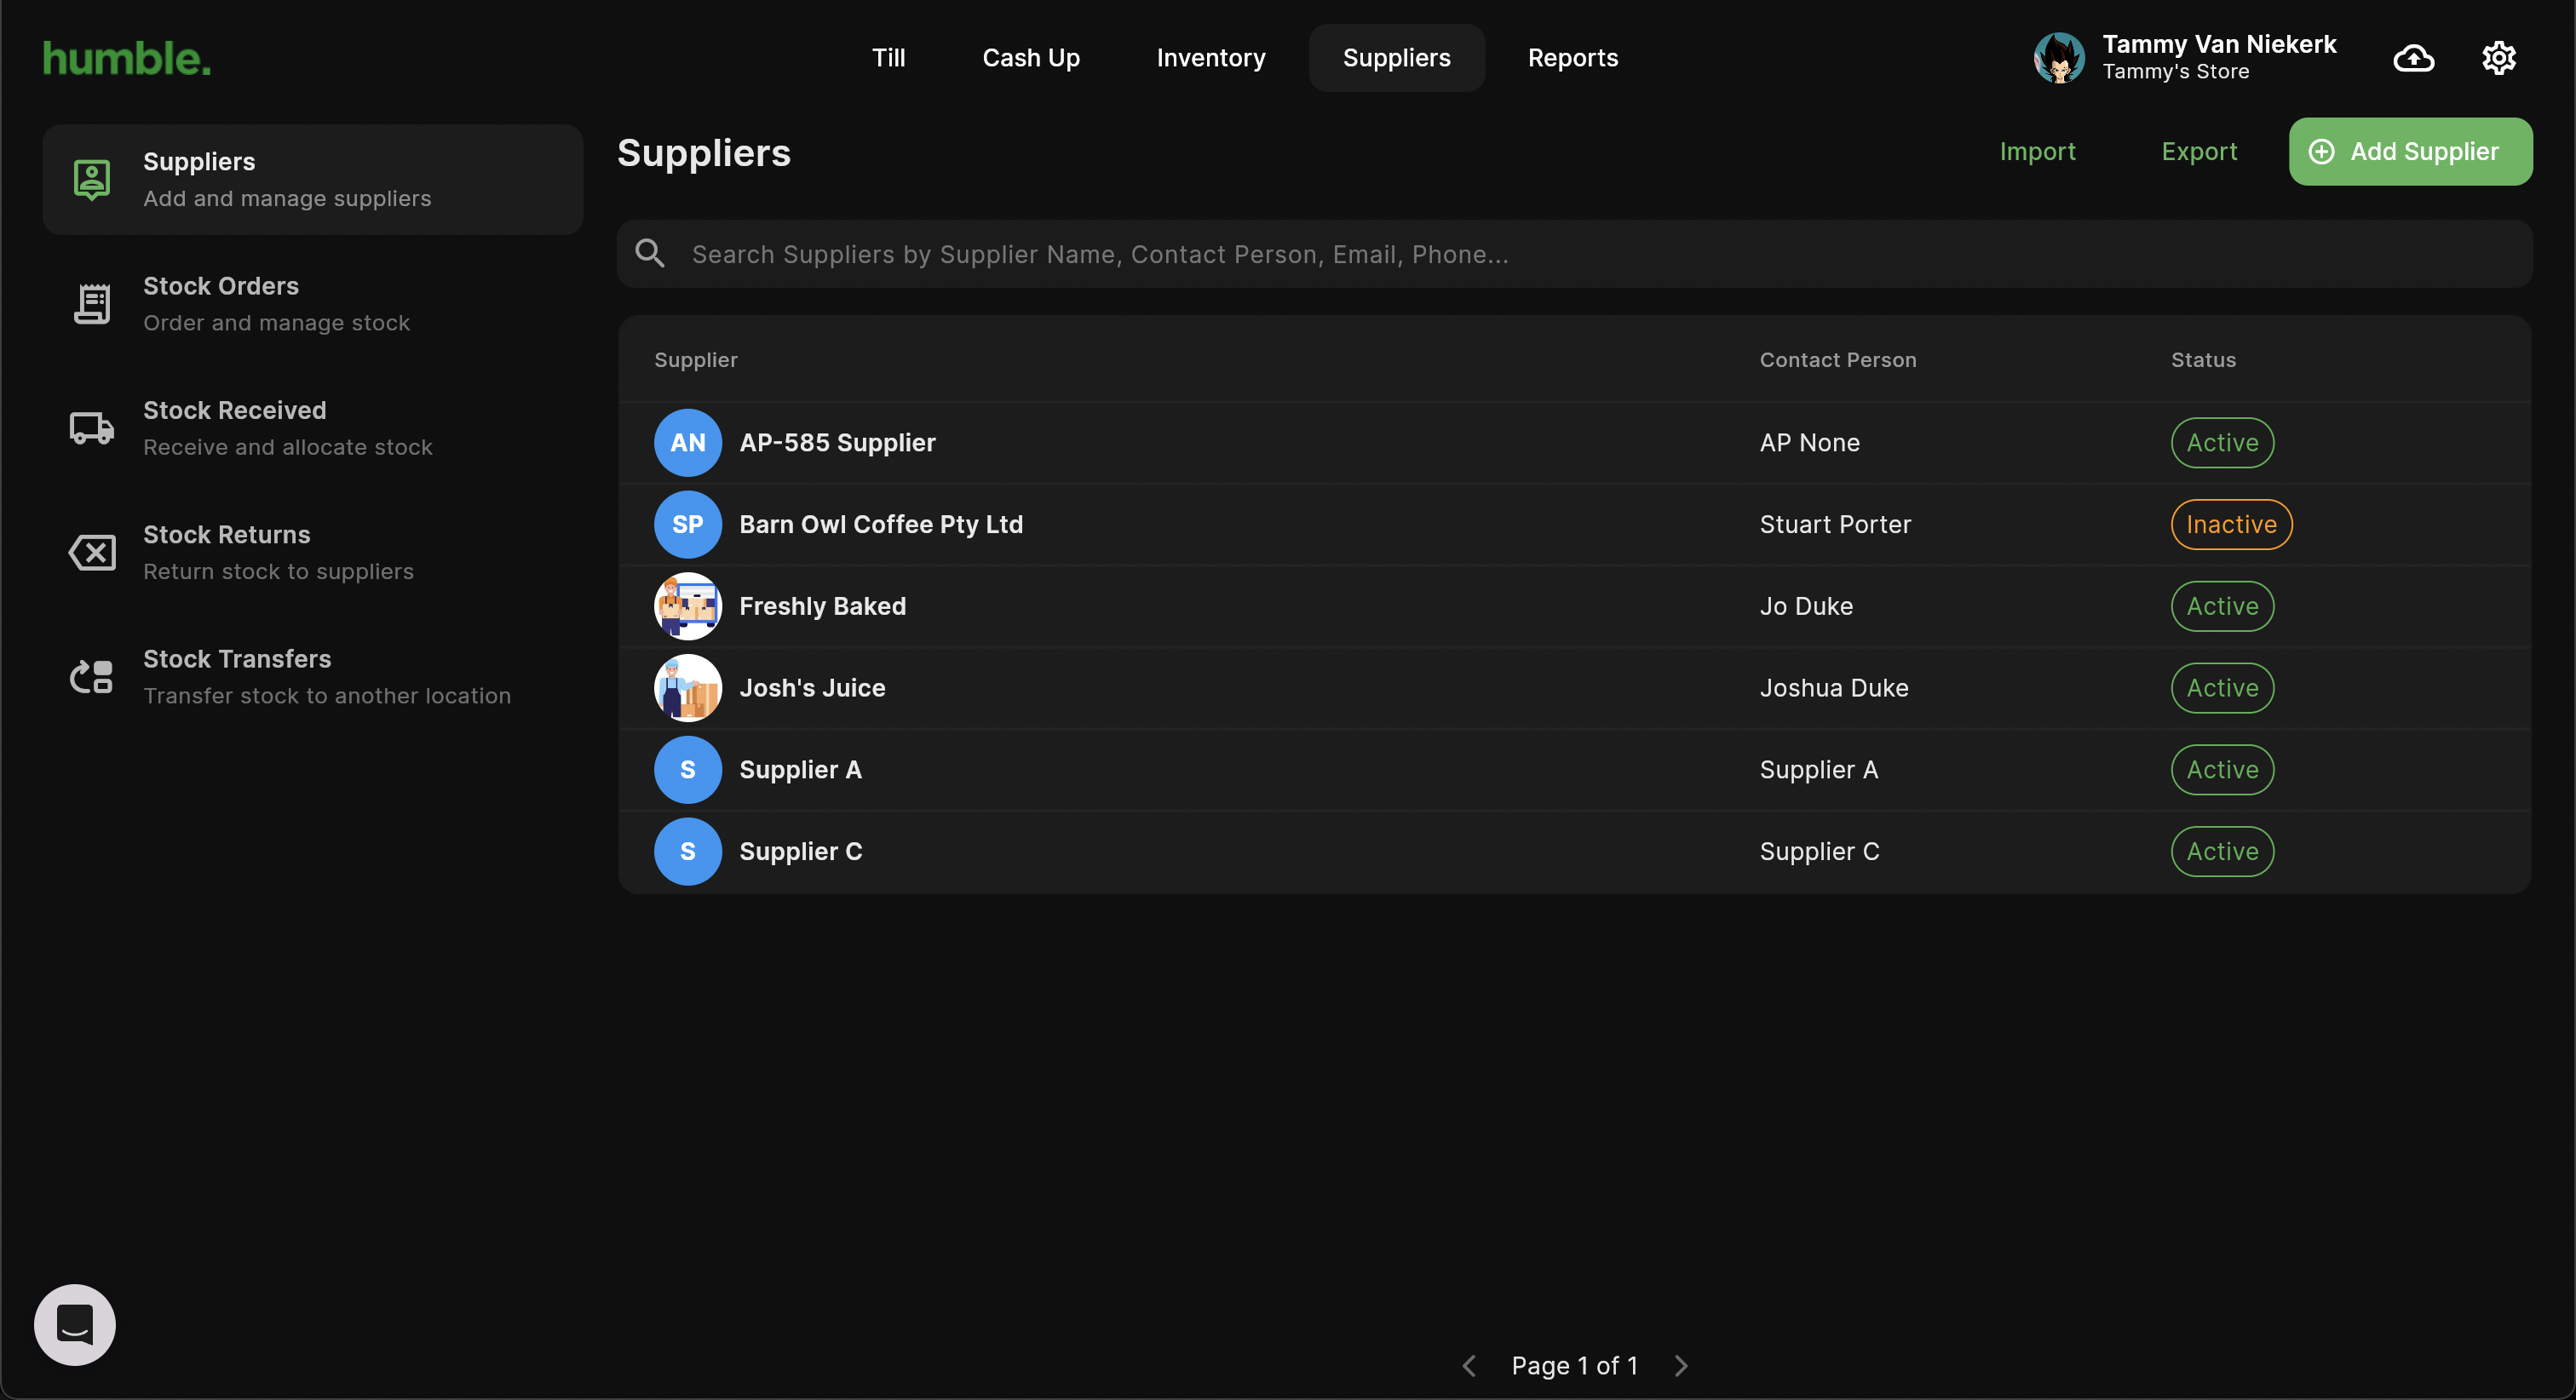Click the S avatar for Supplier C
Image resolution: width=2576 pixels, height=1400 pixels.
pos(688,852)
